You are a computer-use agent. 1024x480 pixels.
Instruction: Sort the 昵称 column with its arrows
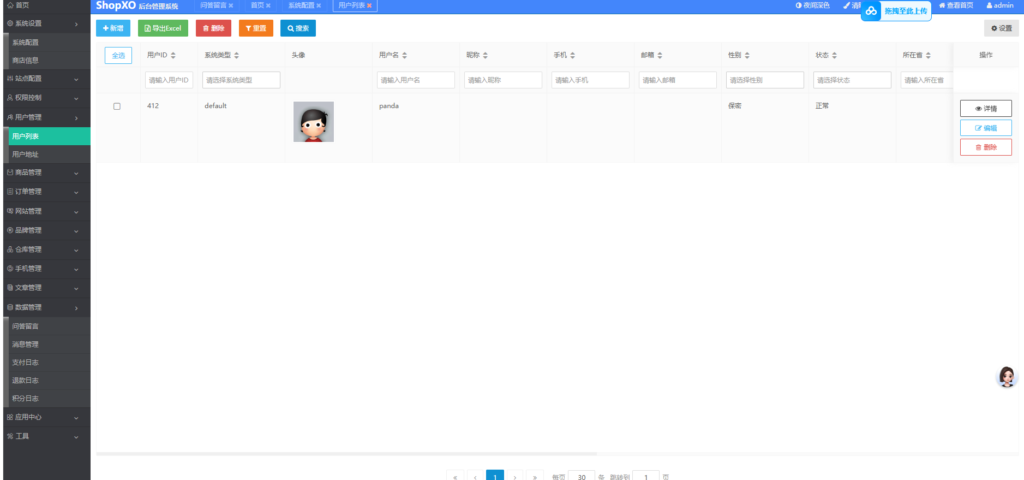[x=485, y=56]
